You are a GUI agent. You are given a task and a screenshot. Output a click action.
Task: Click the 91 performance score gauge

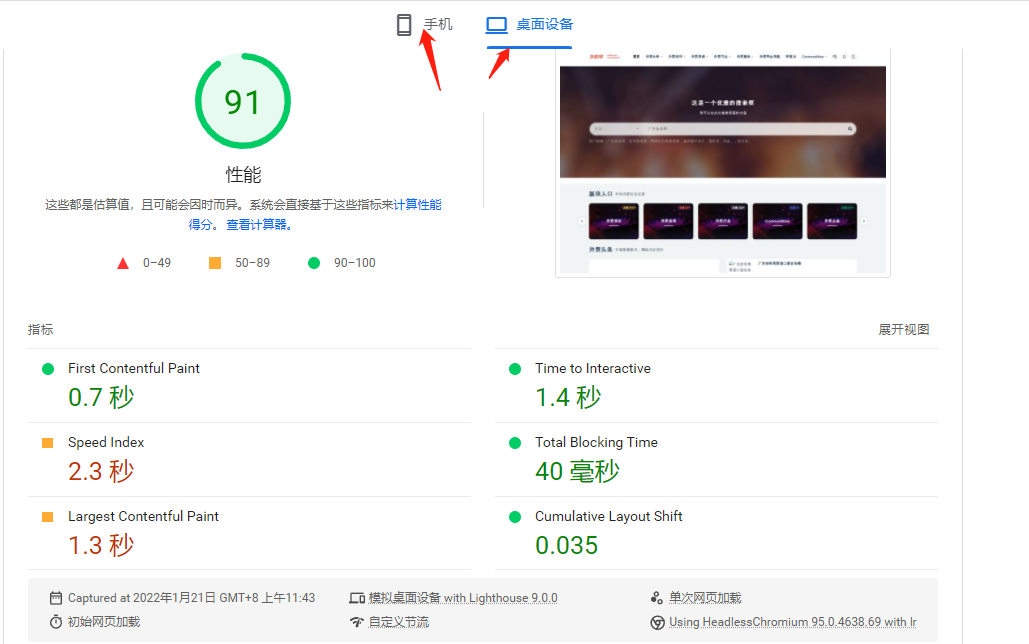[x=243, y=101]
